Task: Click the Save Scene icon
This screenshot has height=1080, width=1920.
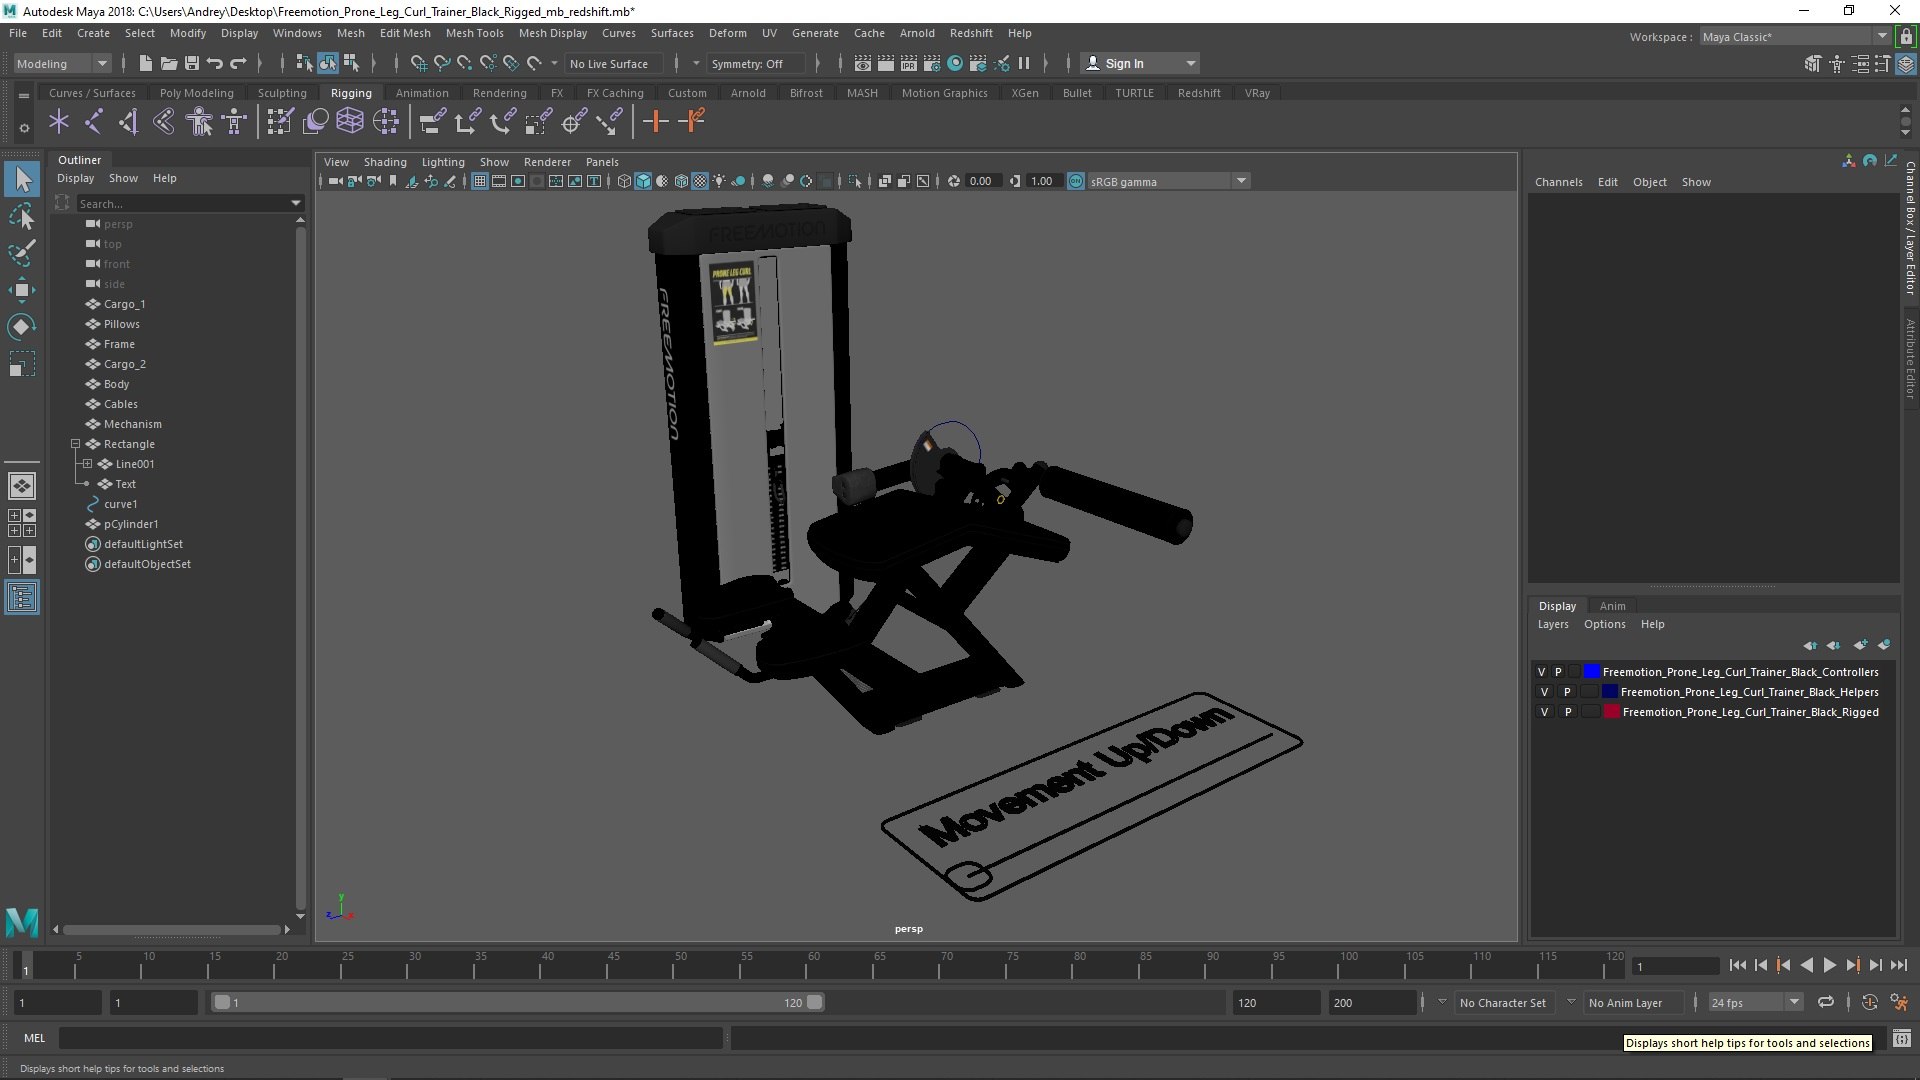Action: click(x=192, y=63)
